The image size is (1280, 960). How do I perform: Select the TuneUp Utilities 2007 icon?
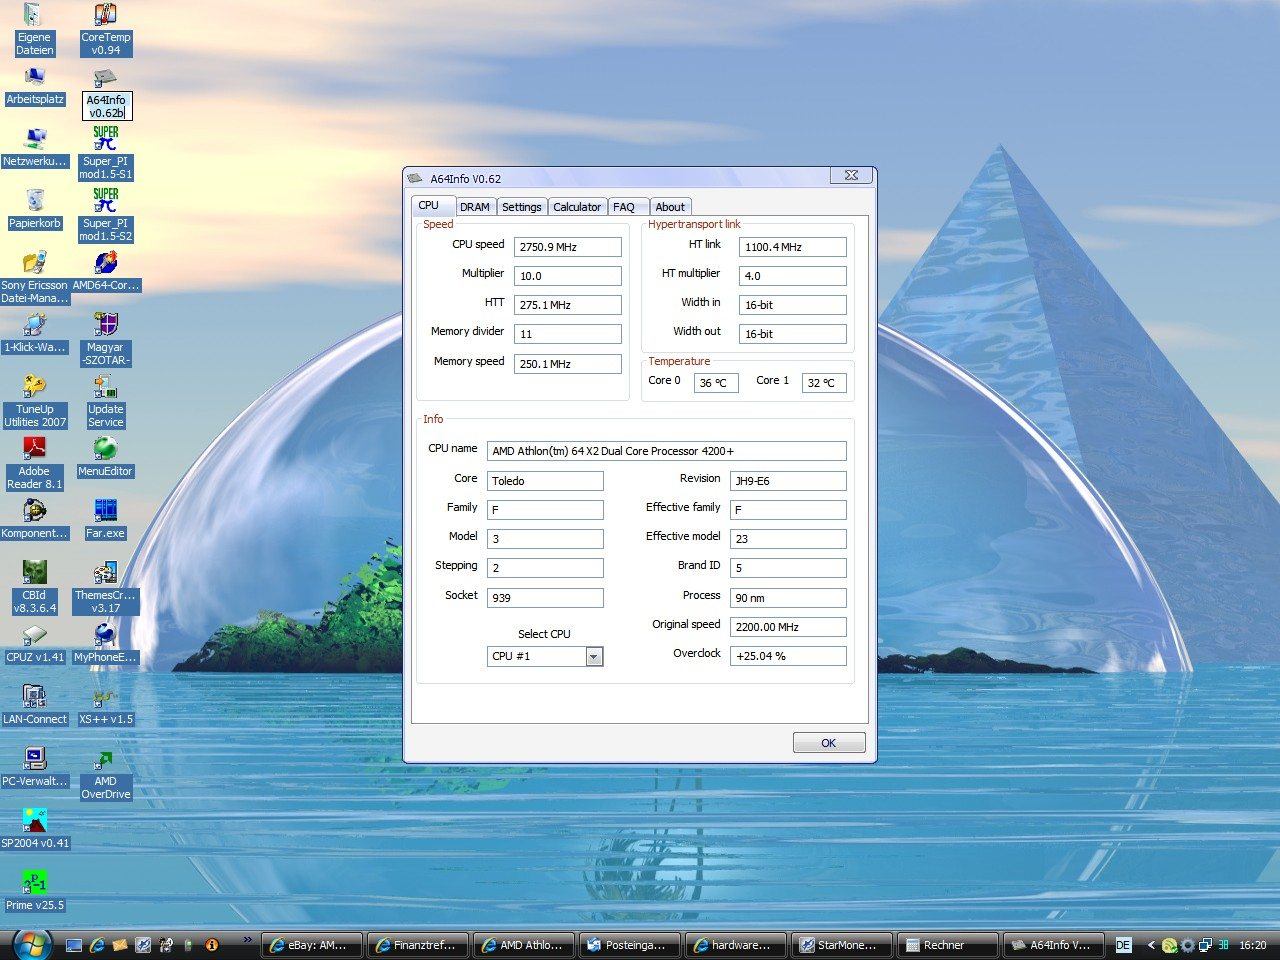click(34, 401)
